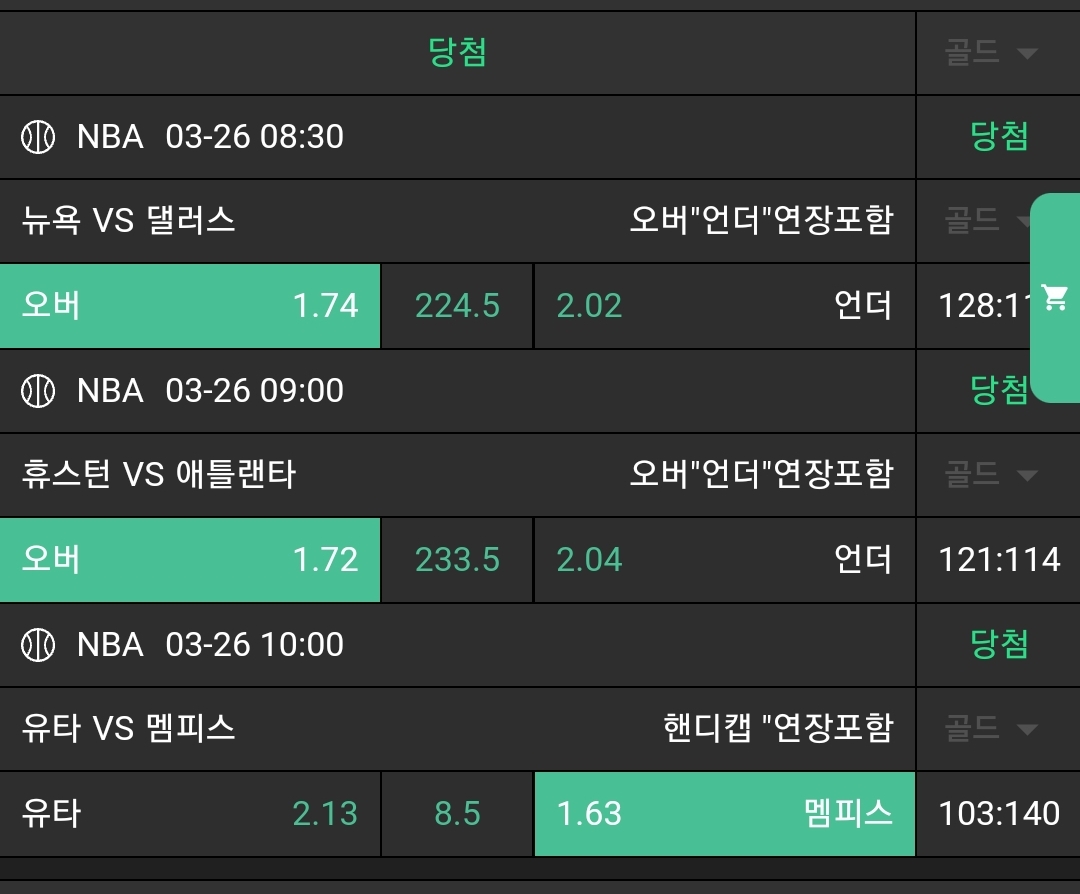The image size is (1080, 894).
Task: Click 당첨 status for 08:30 NBA game
Action: pyautogui.click(x=999, y=136)
